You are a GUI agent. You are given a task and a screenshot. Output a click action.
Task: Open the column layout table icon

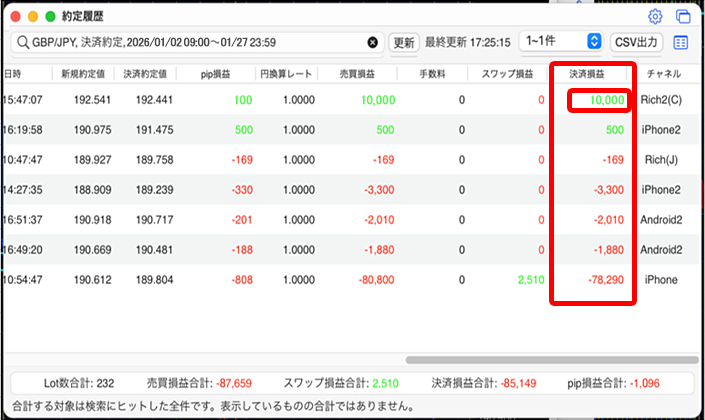(681, 43)
